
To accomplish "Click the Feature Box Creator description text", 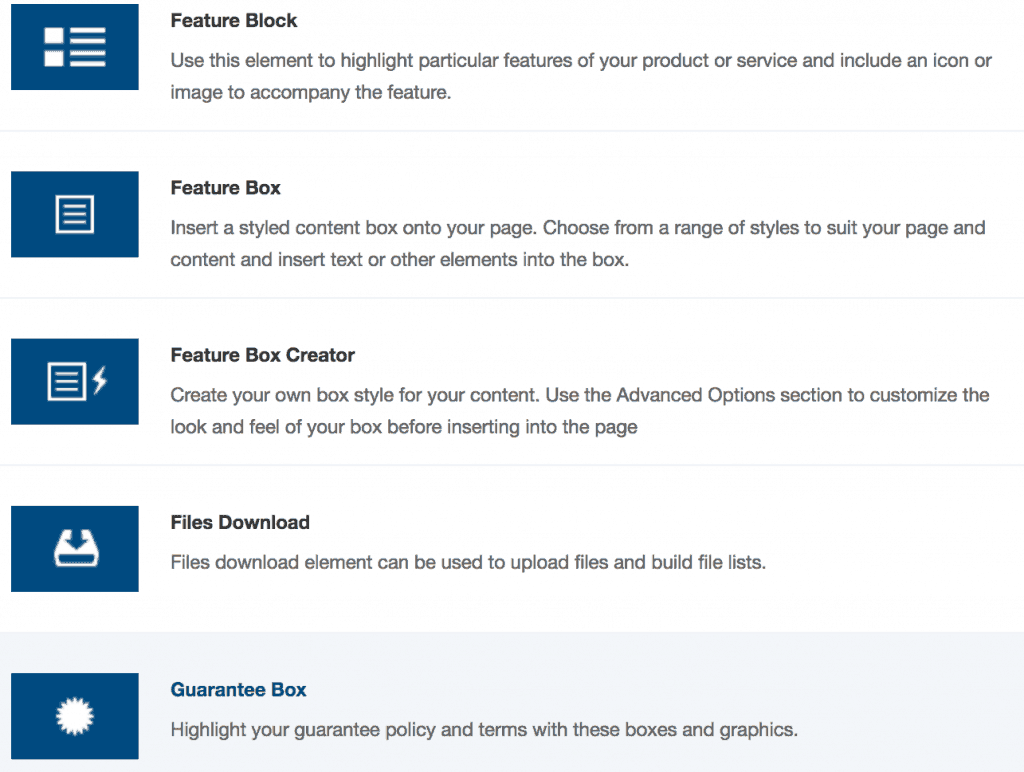I will [x=580, y=411].
